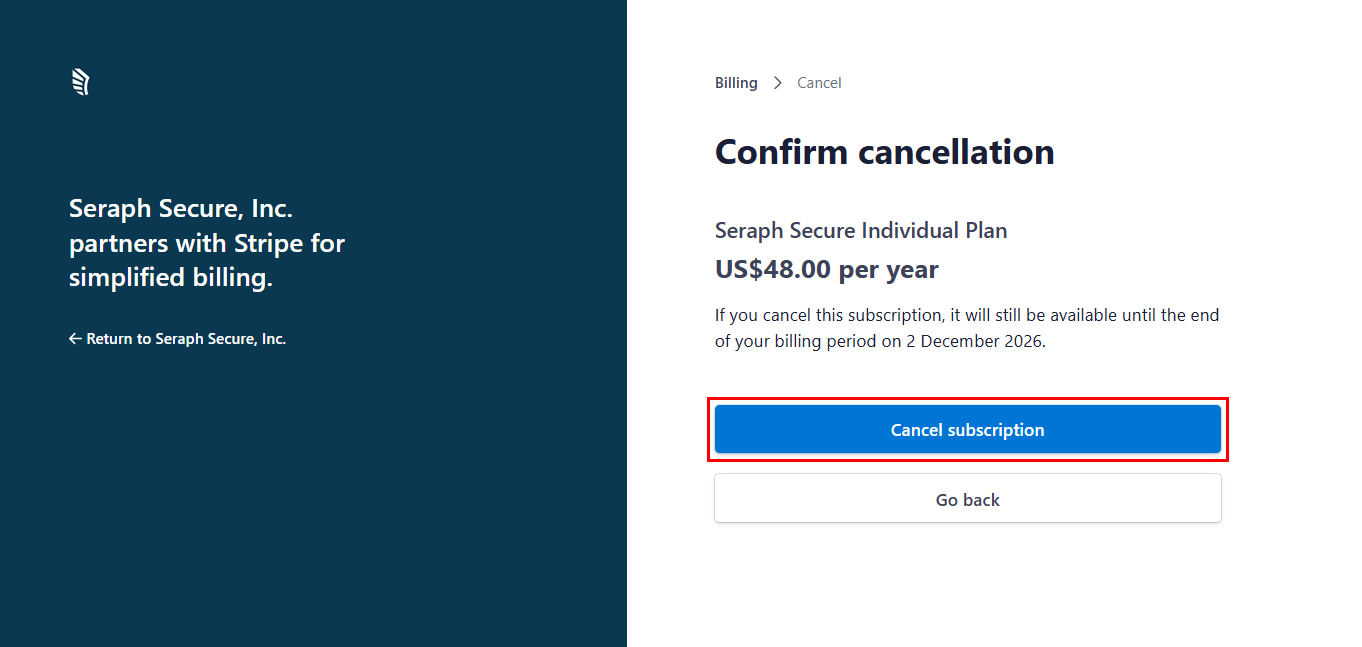Screen dimensions: 1362x647
Task: Click the US$48.00 price amount
Action: (773, 270)
